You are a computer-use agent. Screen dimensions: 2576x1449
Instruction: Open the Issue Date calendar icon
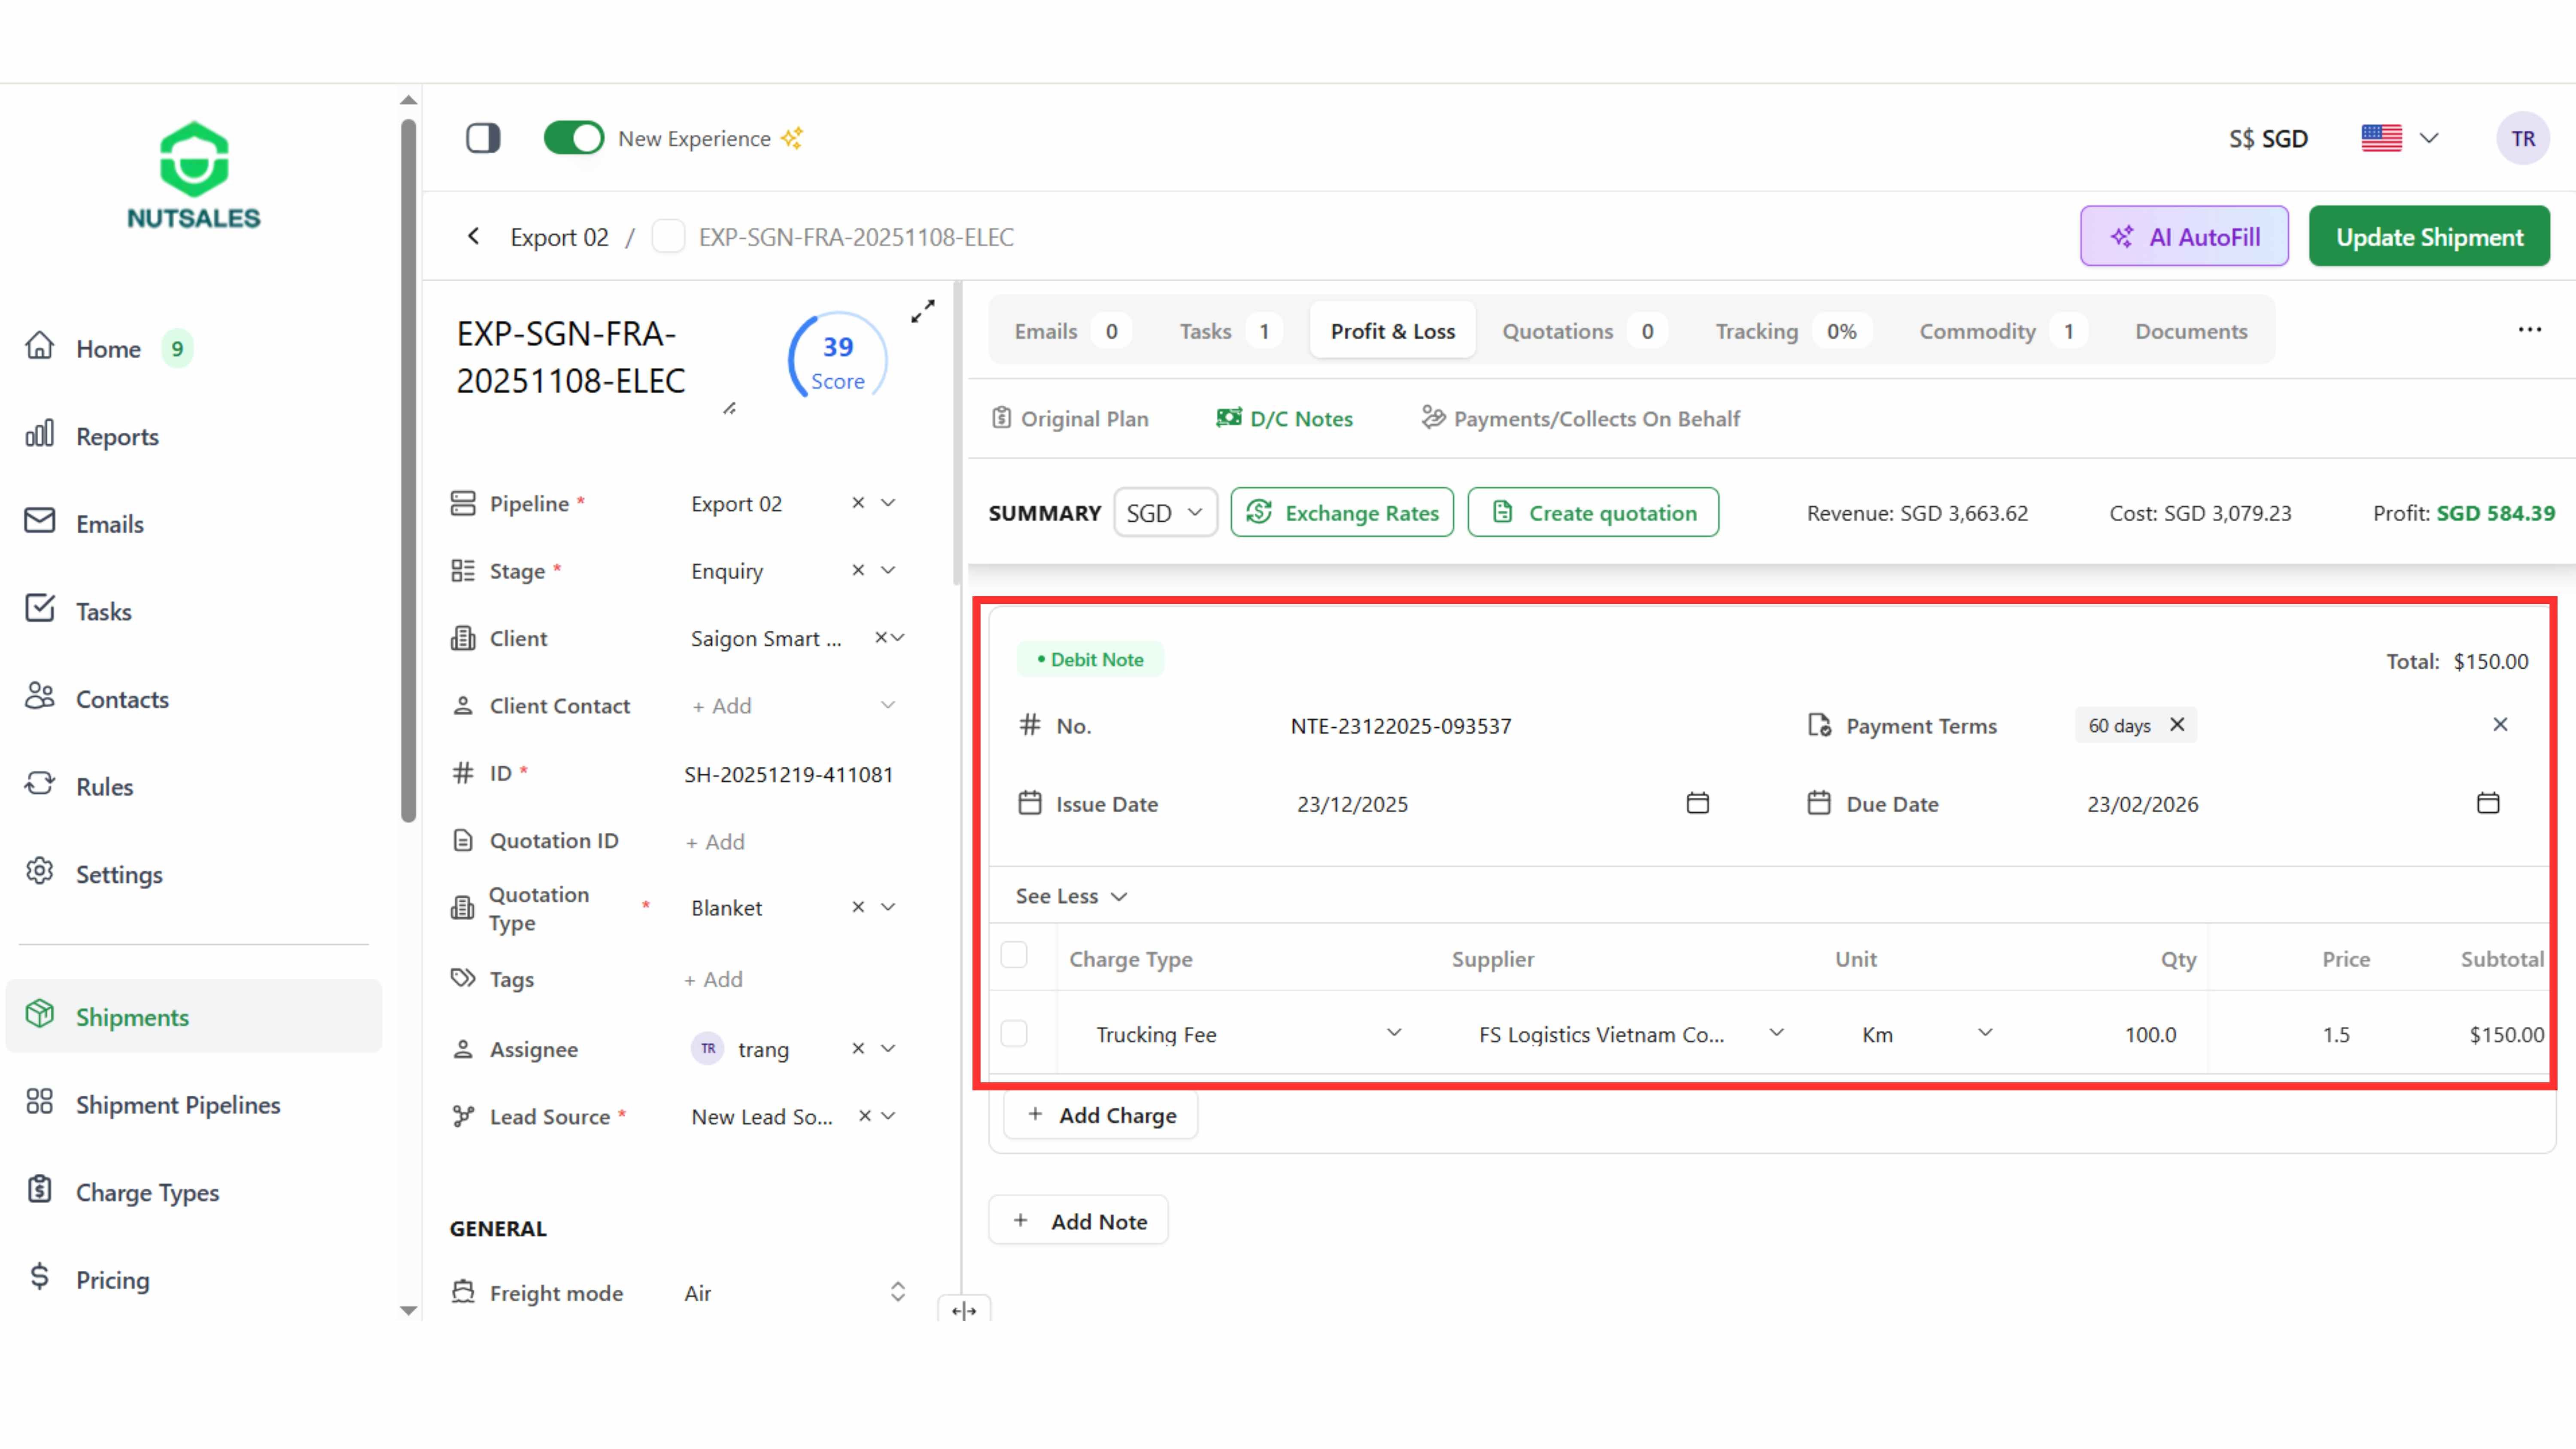(1697, 803)
